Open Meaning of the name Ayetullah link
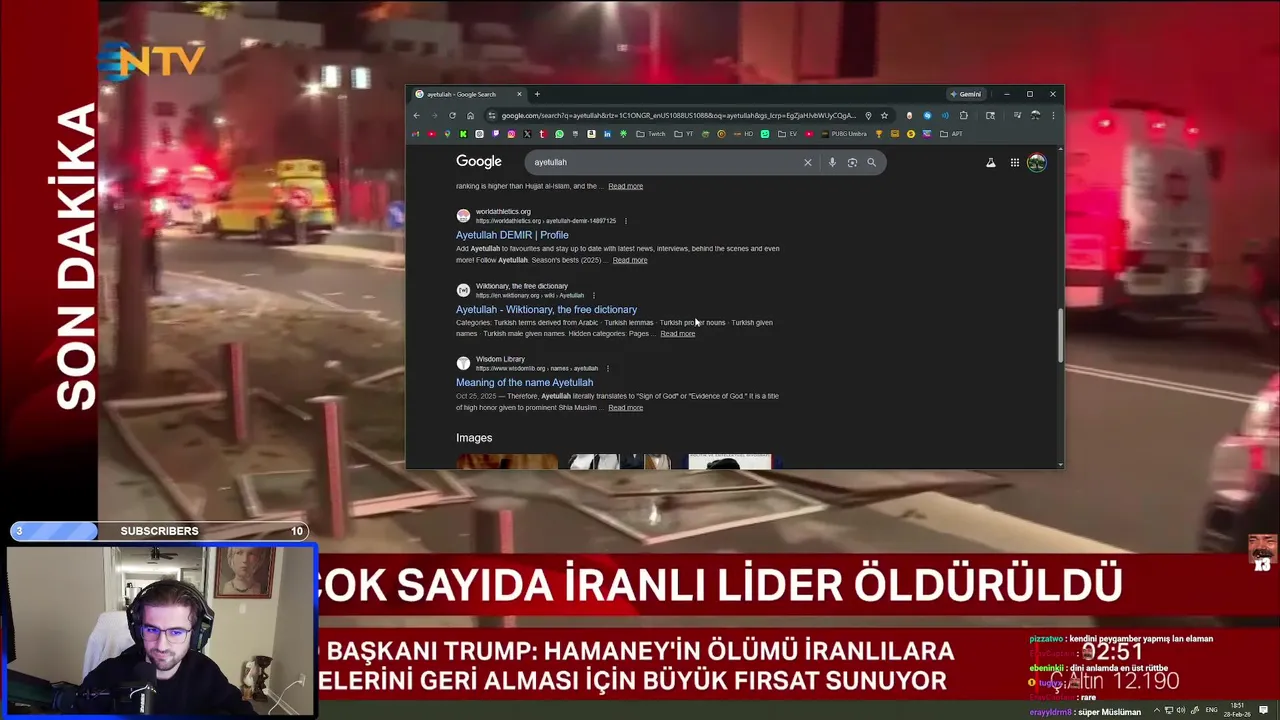Image resolution: width=1280 pixels, height=720 pixels. (x=524, y=382)
